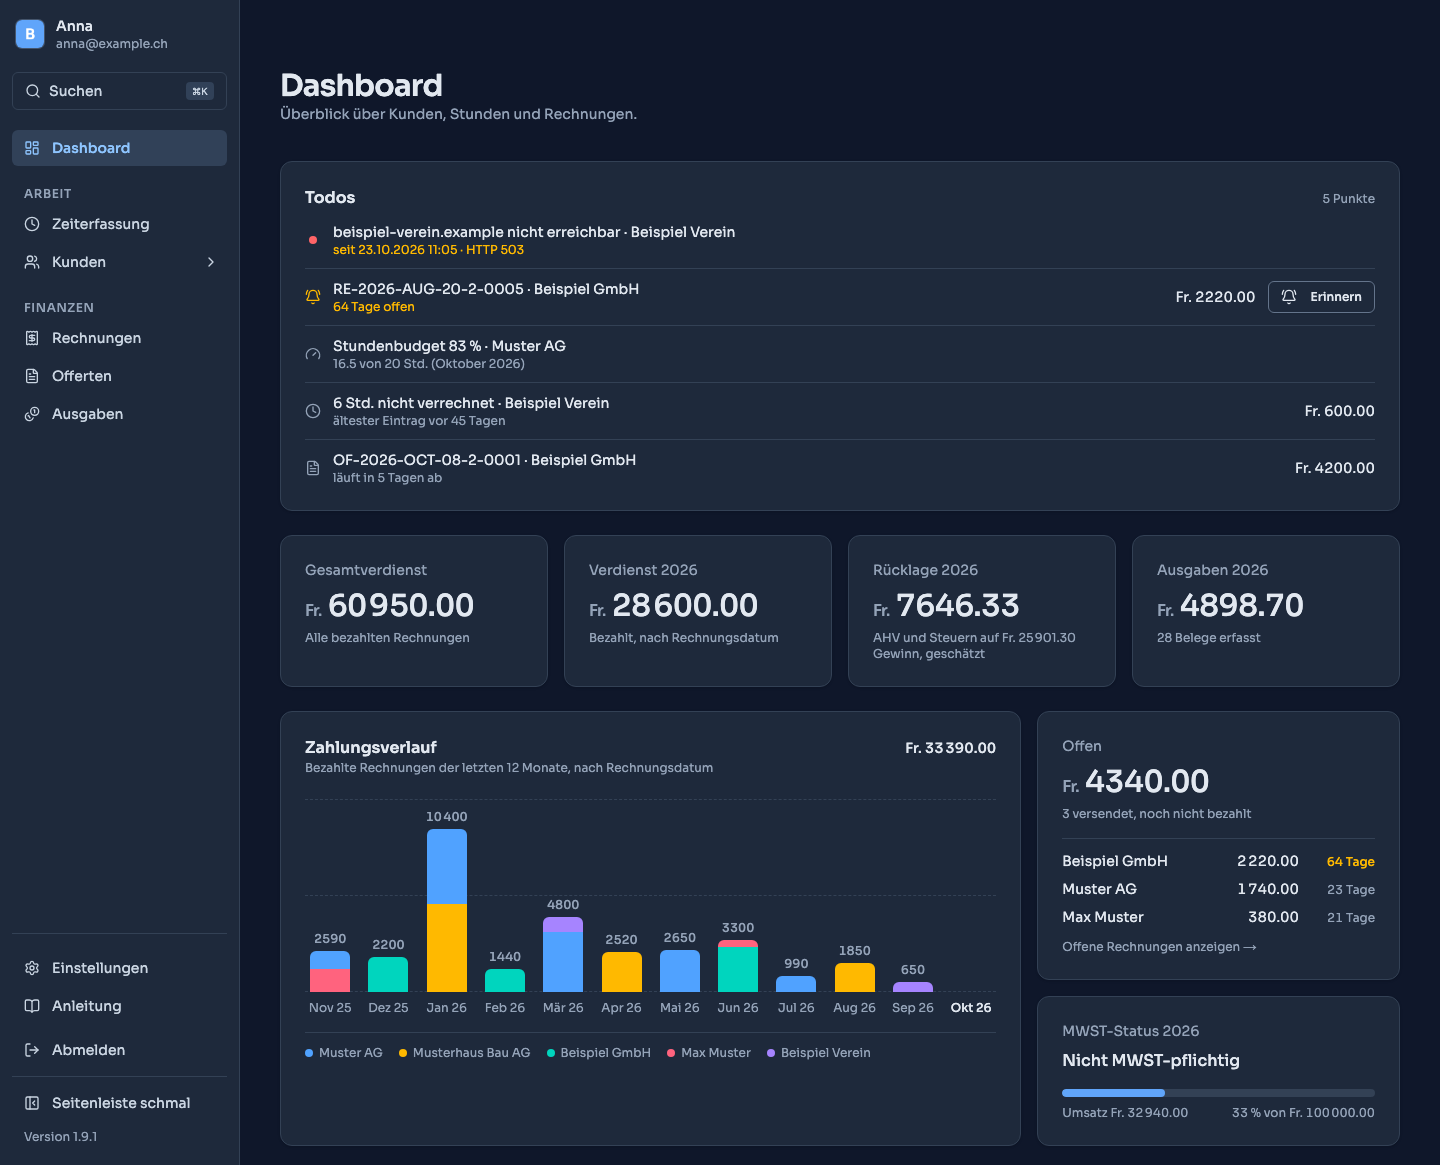
Task: Click the Version 1.9.1 label
Action: pos(61,1137)
